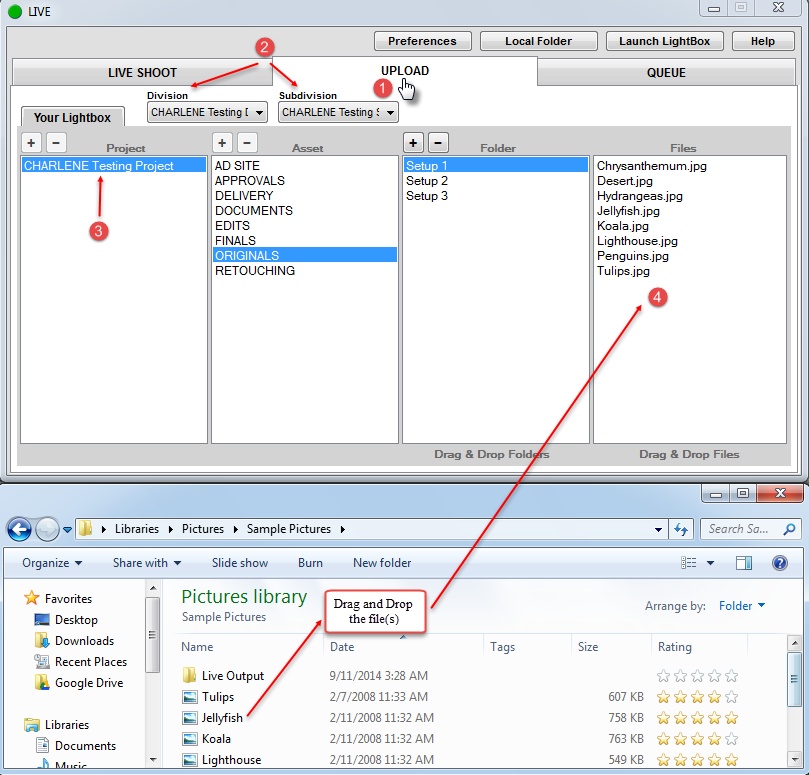Click the minus icon above Asset list
Screen dimensions: 809x775
point(247,143)
